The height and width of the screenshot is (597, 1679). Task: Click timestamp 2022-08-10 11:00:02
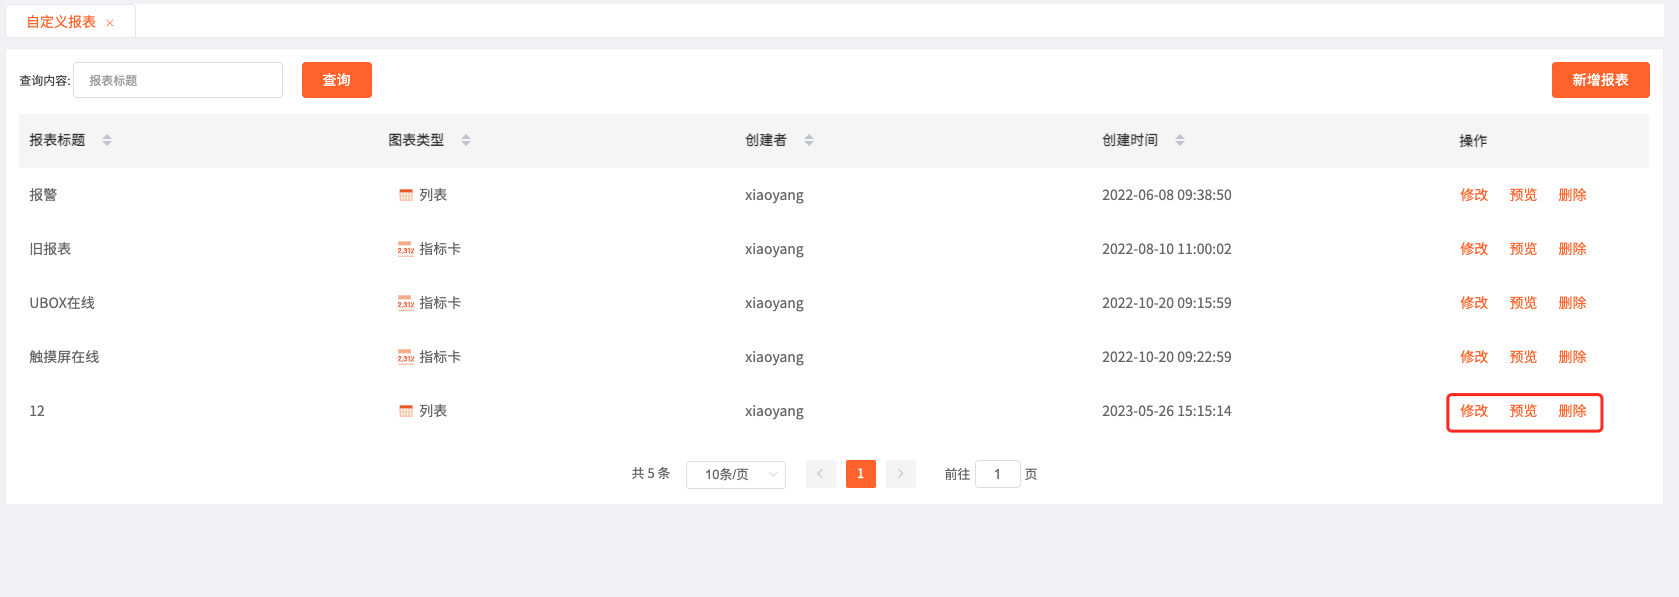[1167, 249]
